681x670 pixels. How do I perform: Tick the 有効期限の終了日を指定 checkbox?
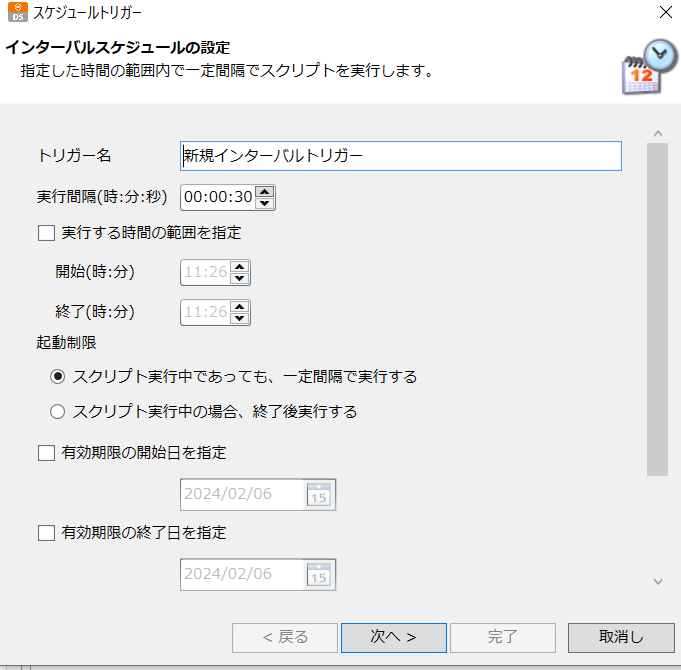(x=46, y=532)
